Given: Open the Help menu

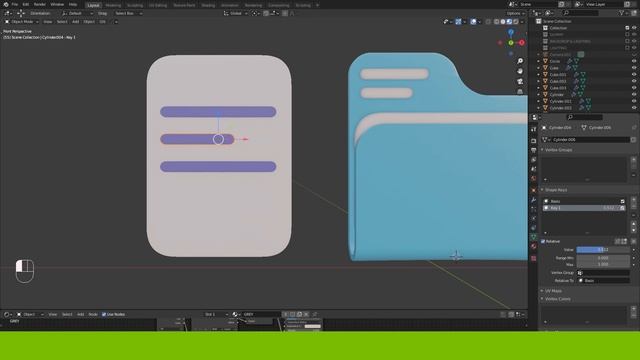Looking at the screenshot, I should pyautogui.click(x=73, y=4).
